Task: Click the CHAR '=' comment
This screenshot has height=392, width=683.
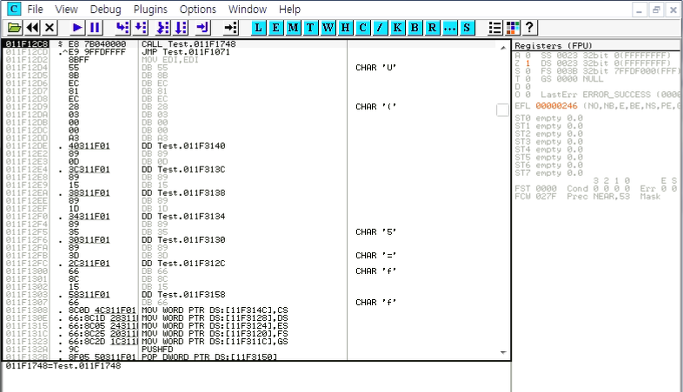Action: coord(376,256)
